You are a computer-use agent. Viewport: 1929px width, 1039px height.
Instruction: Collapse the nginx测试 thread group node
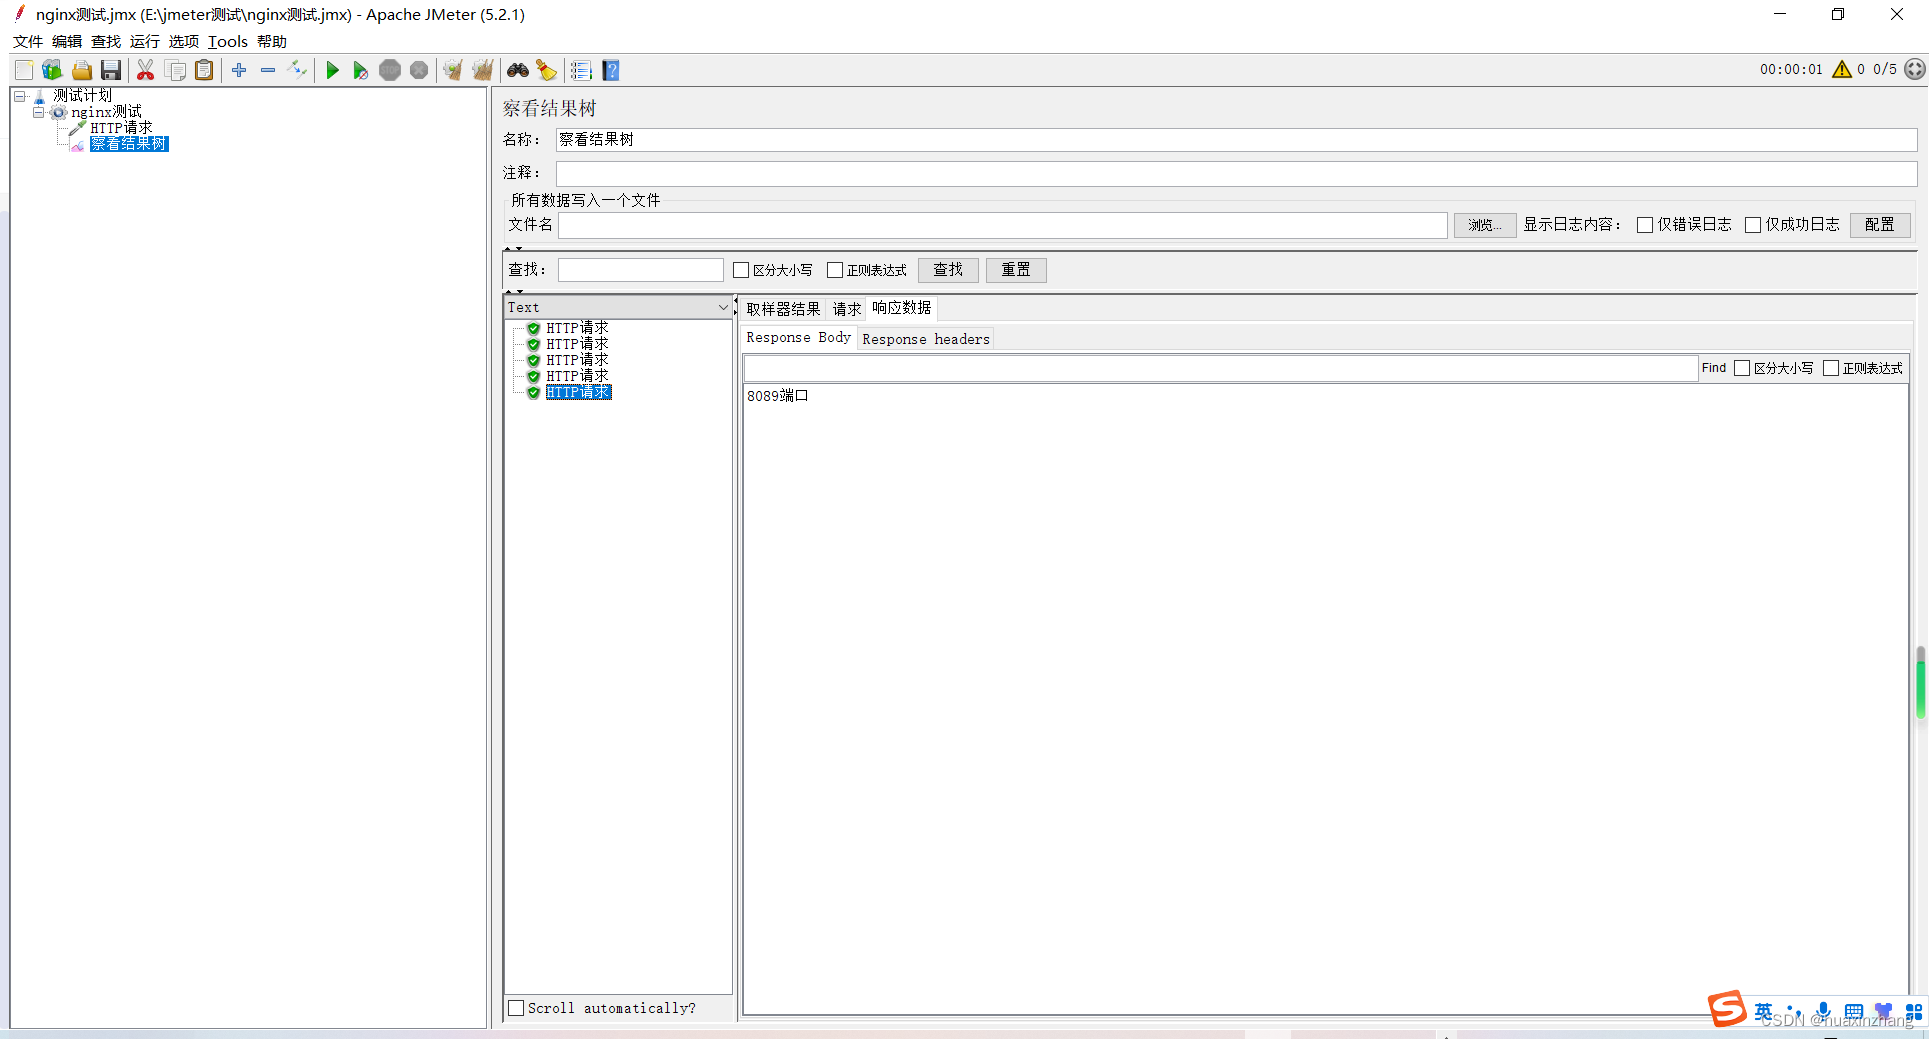(x=38, y=112)
